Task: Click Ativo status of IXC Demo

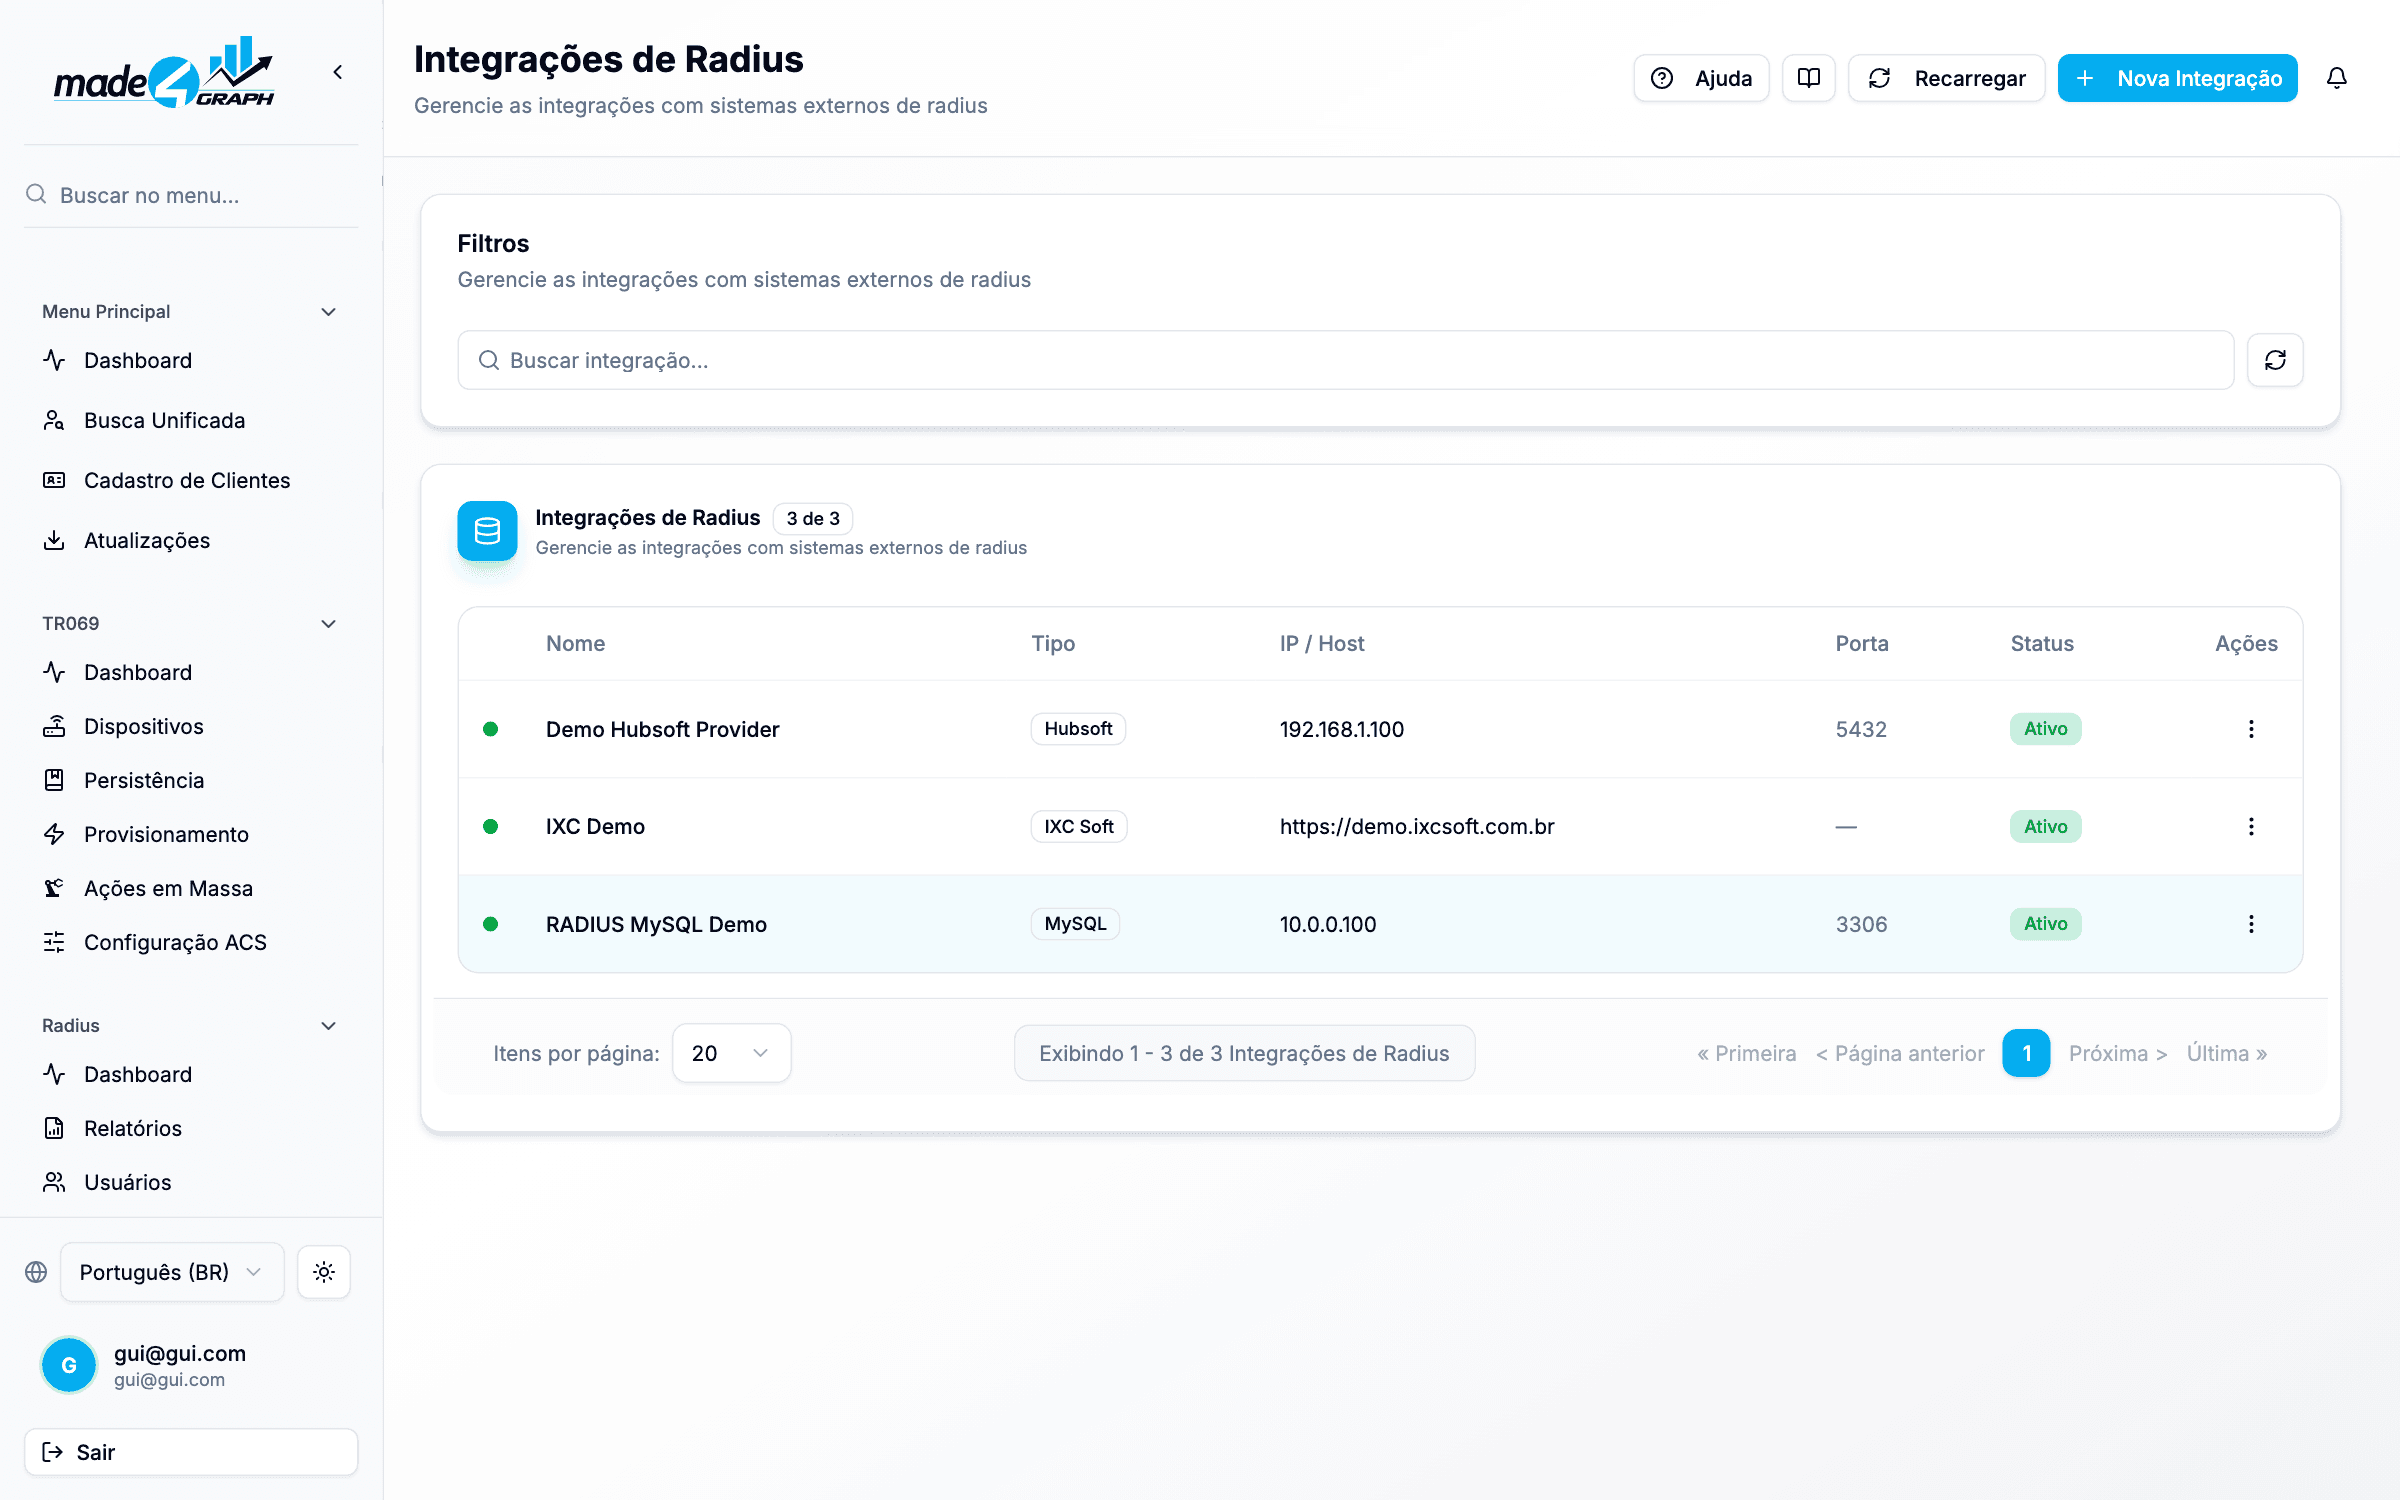Action: point(2045,826)
